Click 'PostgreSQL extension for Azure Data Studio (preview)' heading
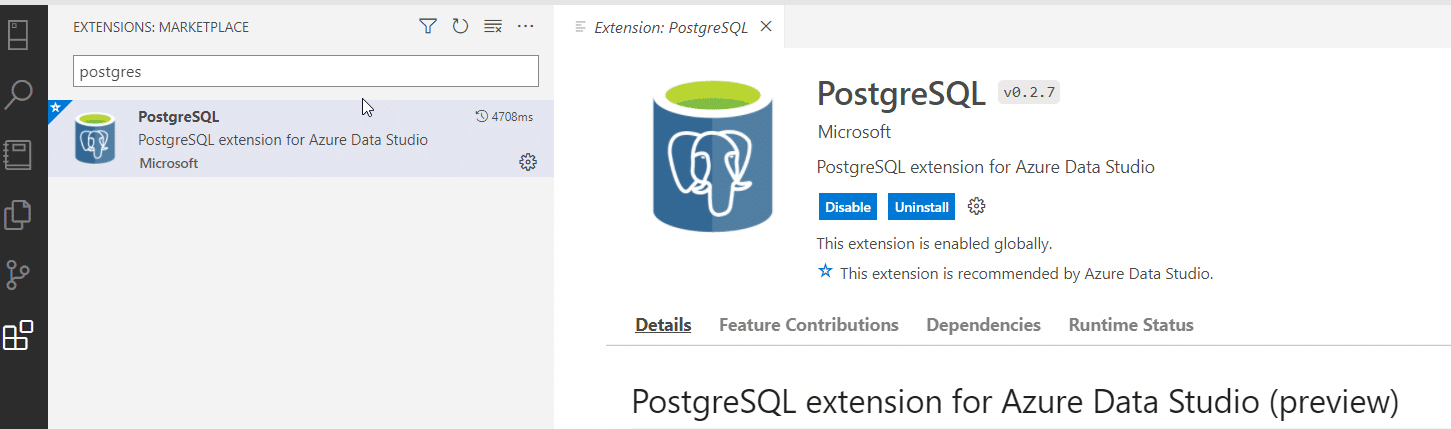This screenshot has width=1451, height=429. point(1015,402)
